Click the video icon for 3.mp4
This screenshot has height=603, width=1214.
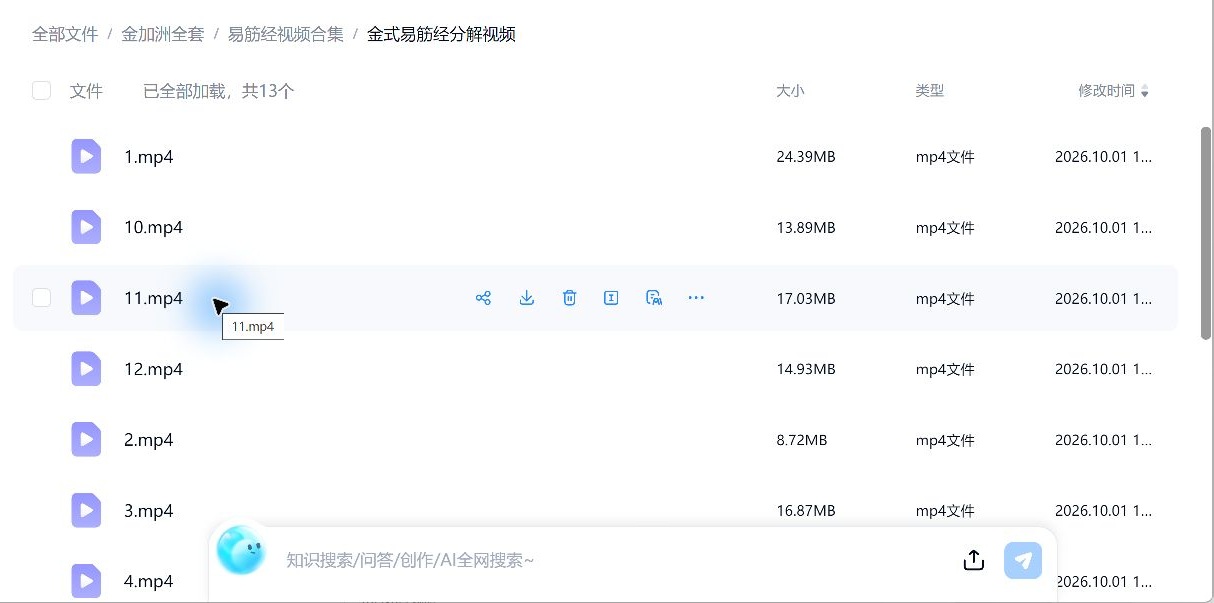click(x=86, y=511)
